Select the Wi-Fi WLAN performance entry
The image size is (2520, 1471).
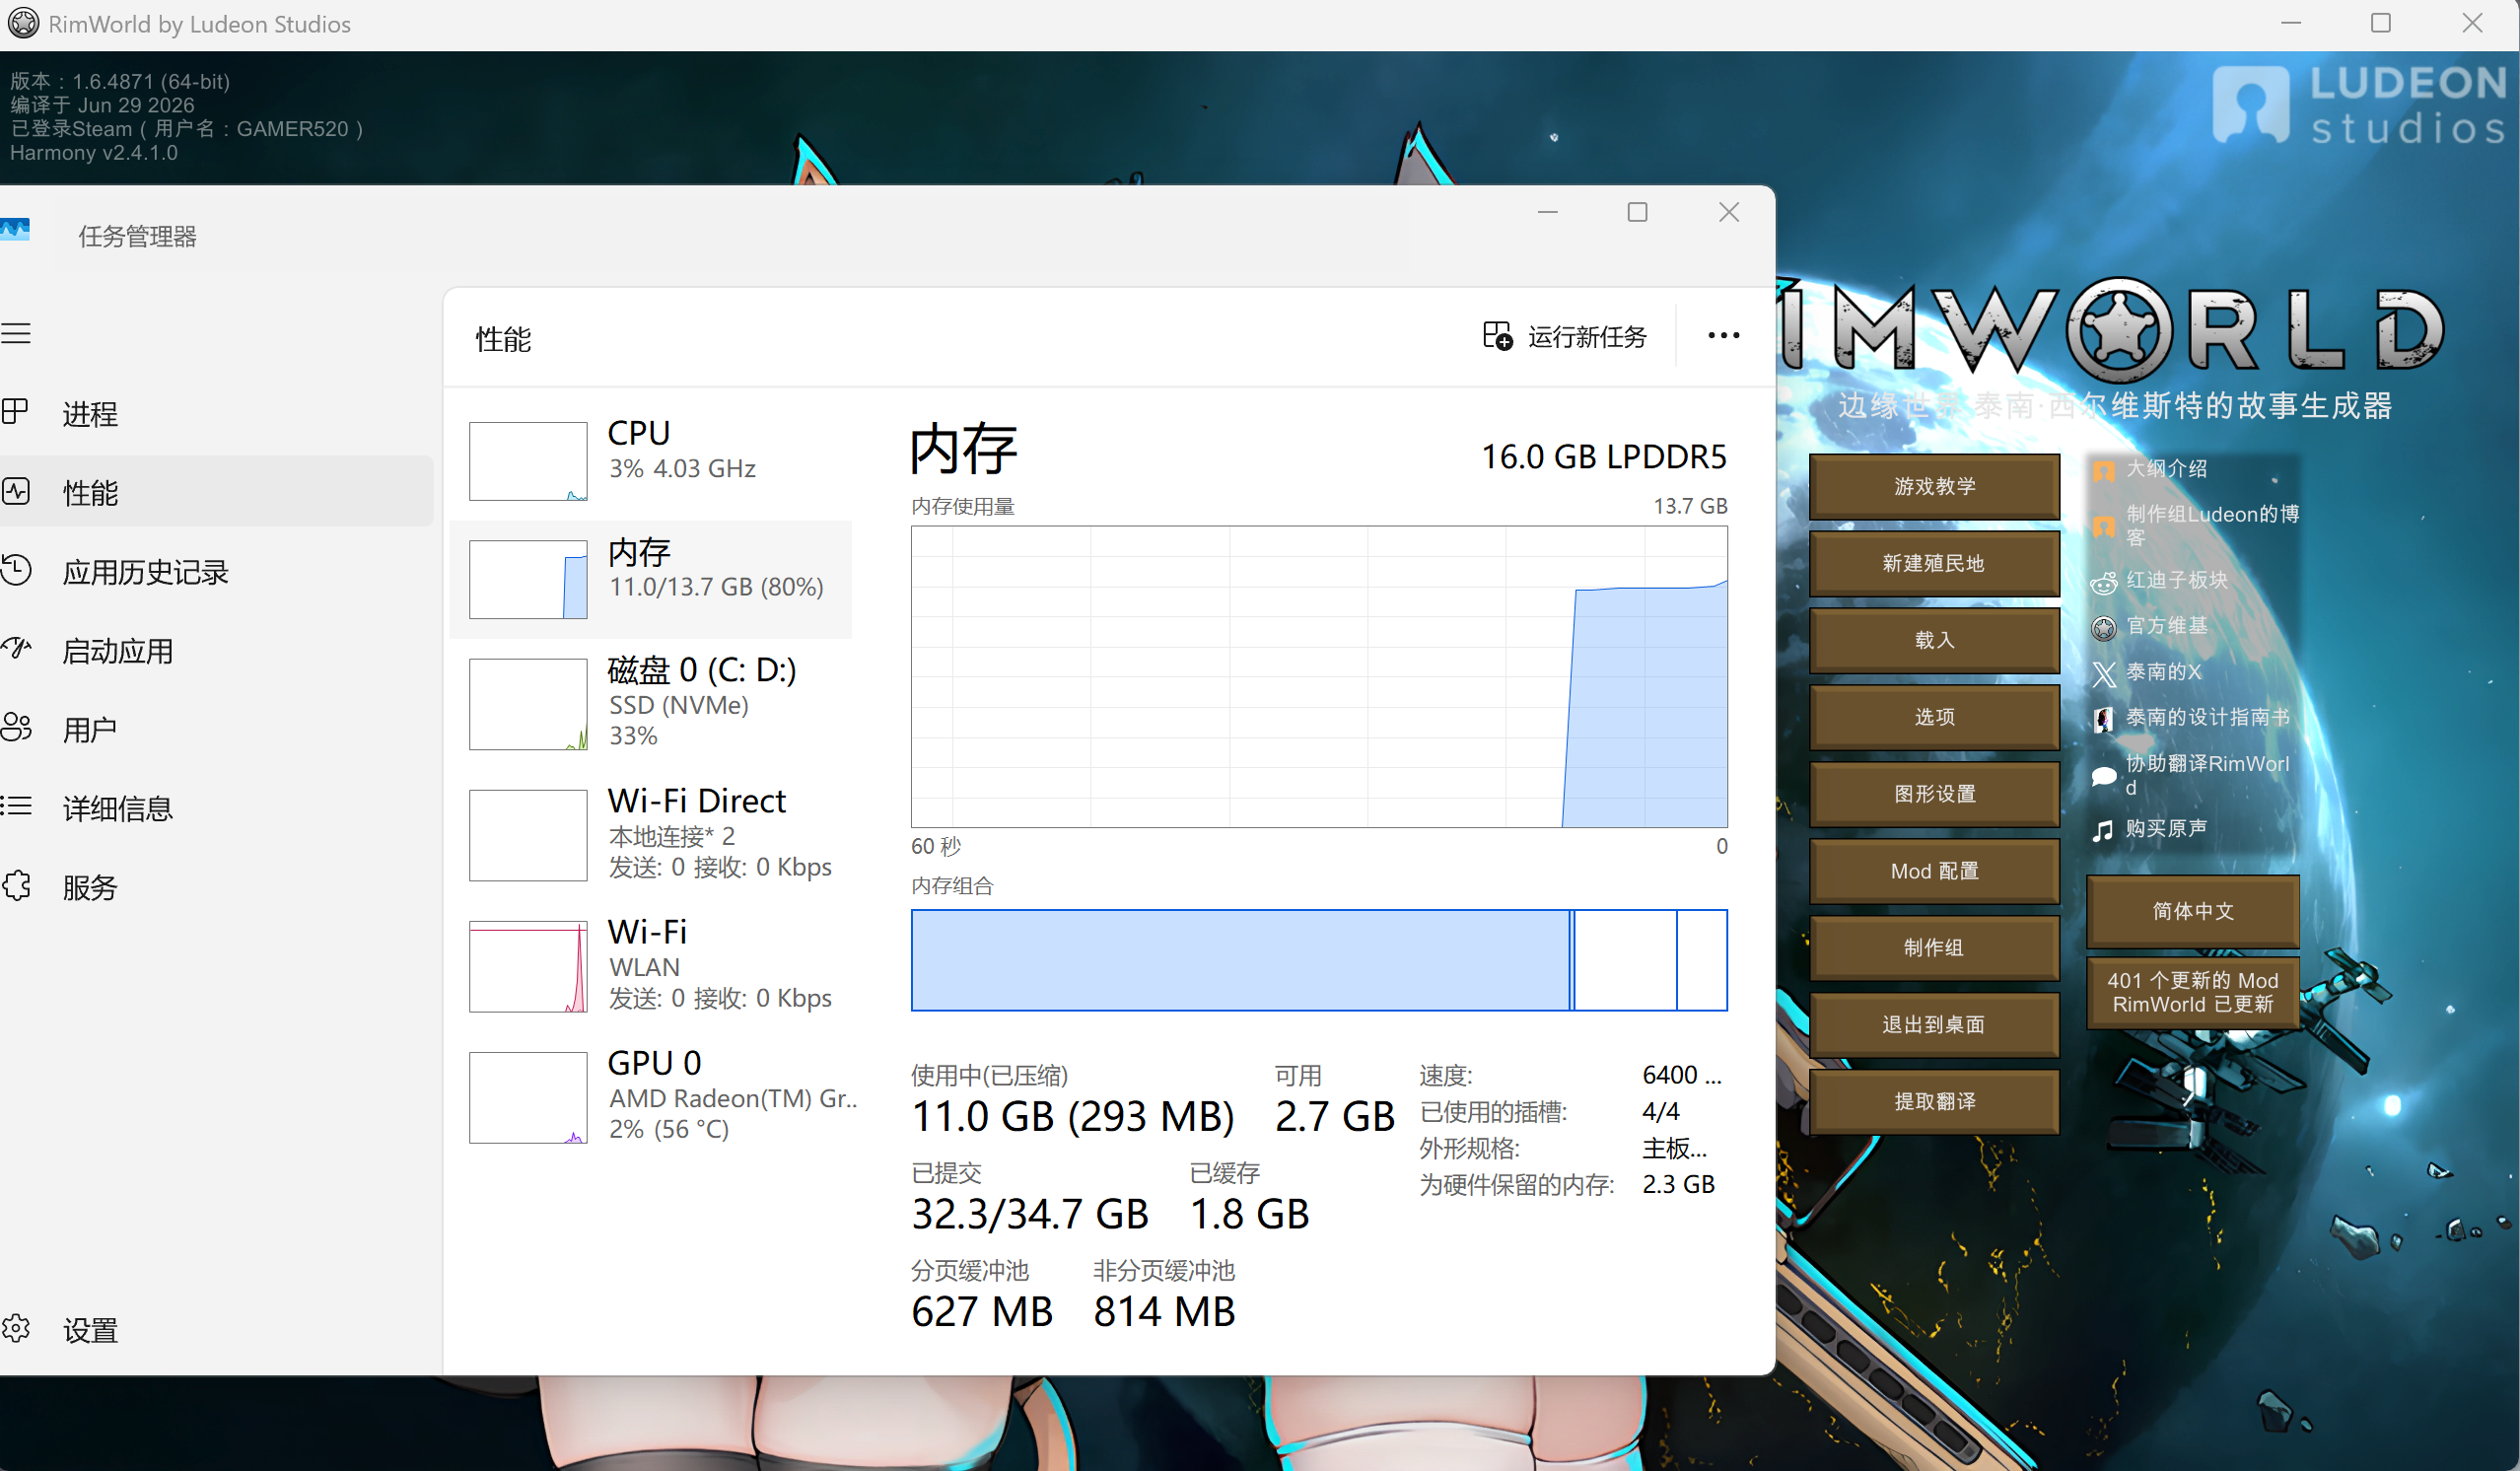pos(651,965)
